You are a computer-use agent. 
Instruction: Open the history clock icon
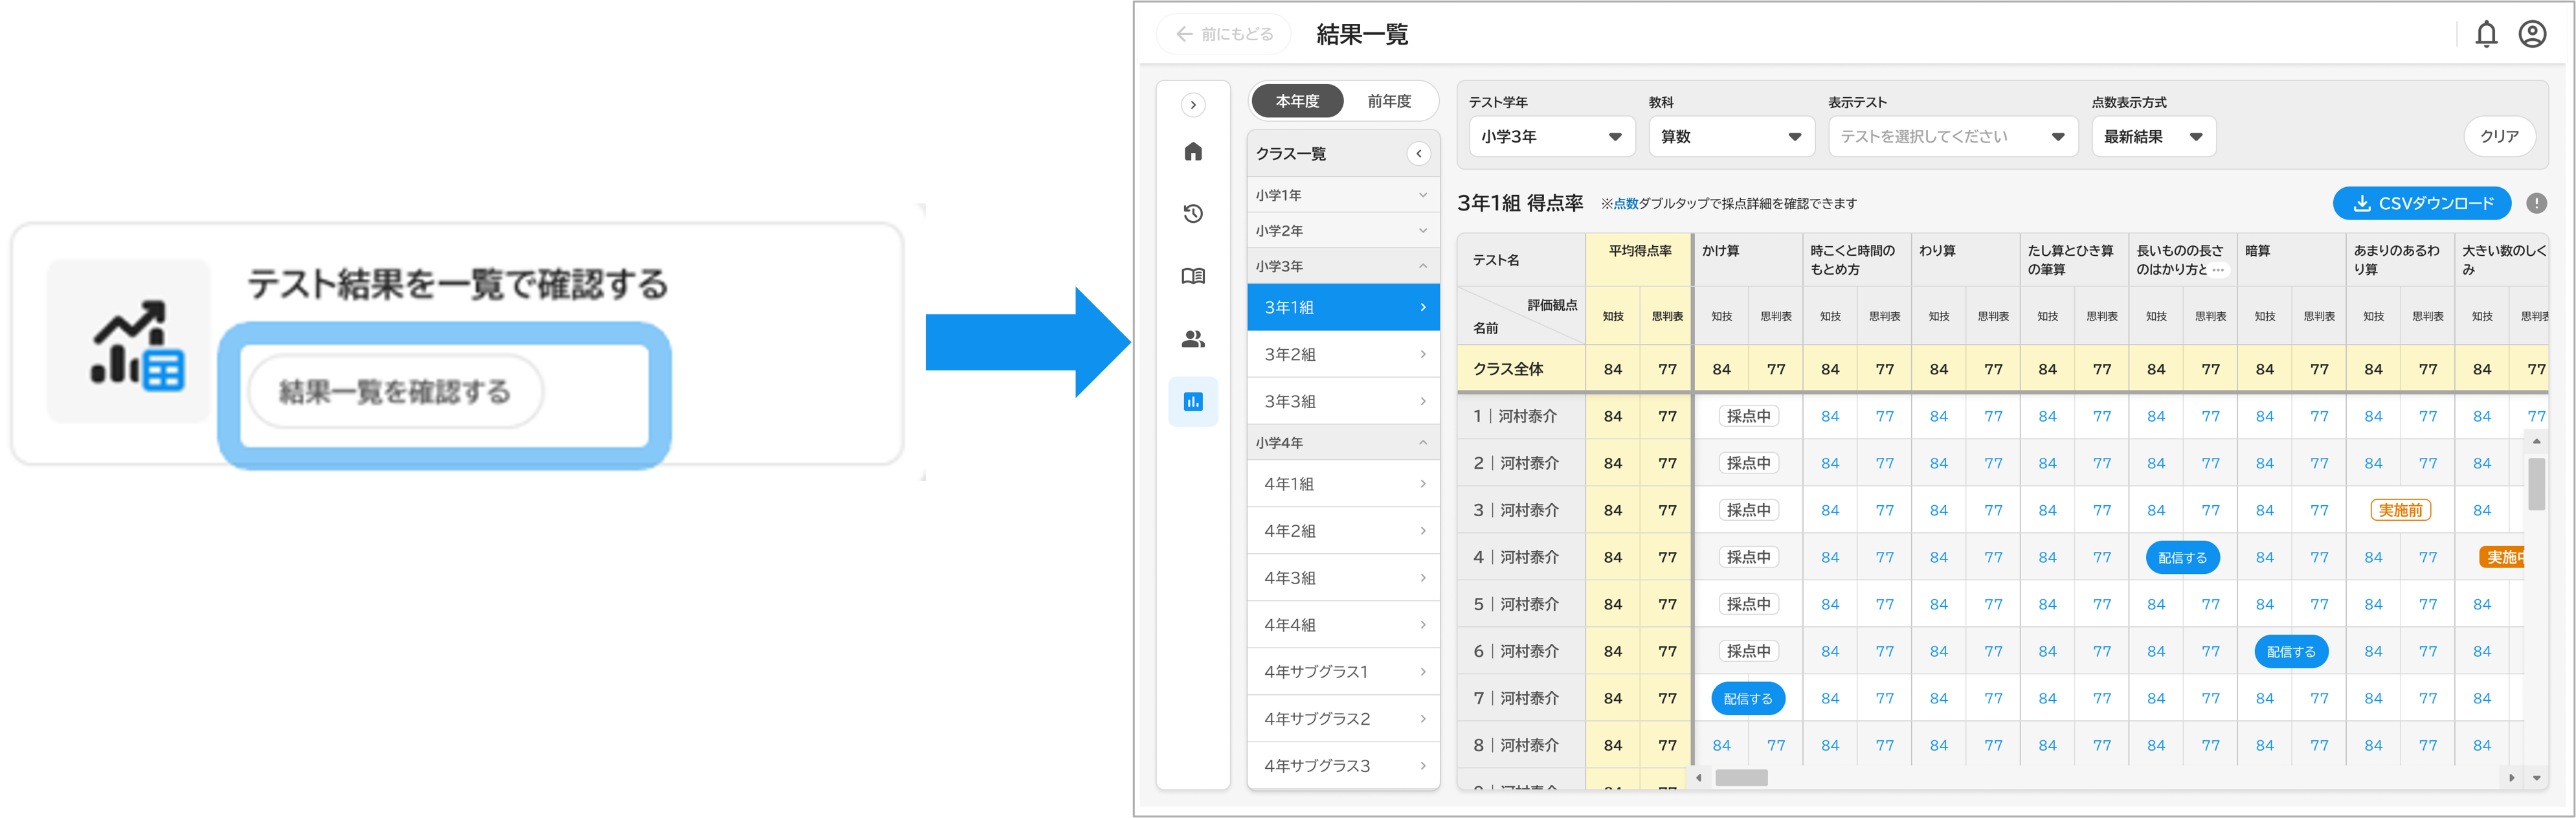click(x=1193, y=213)
